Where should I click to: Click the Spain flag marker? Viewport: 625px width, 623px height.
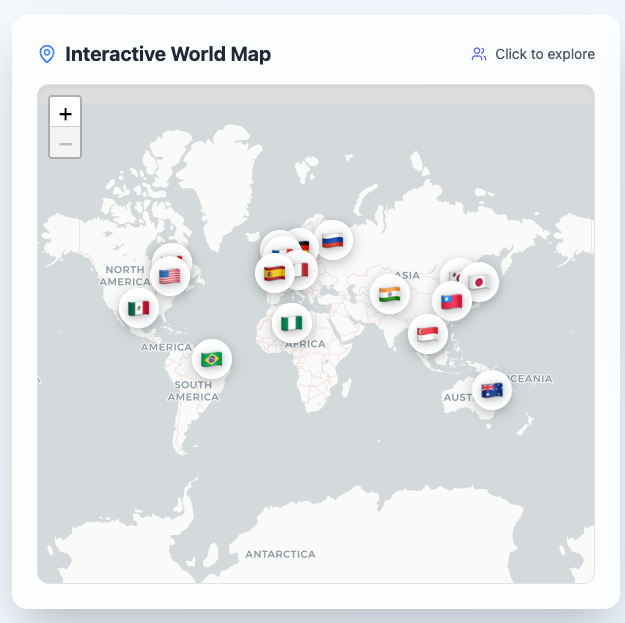275,273
